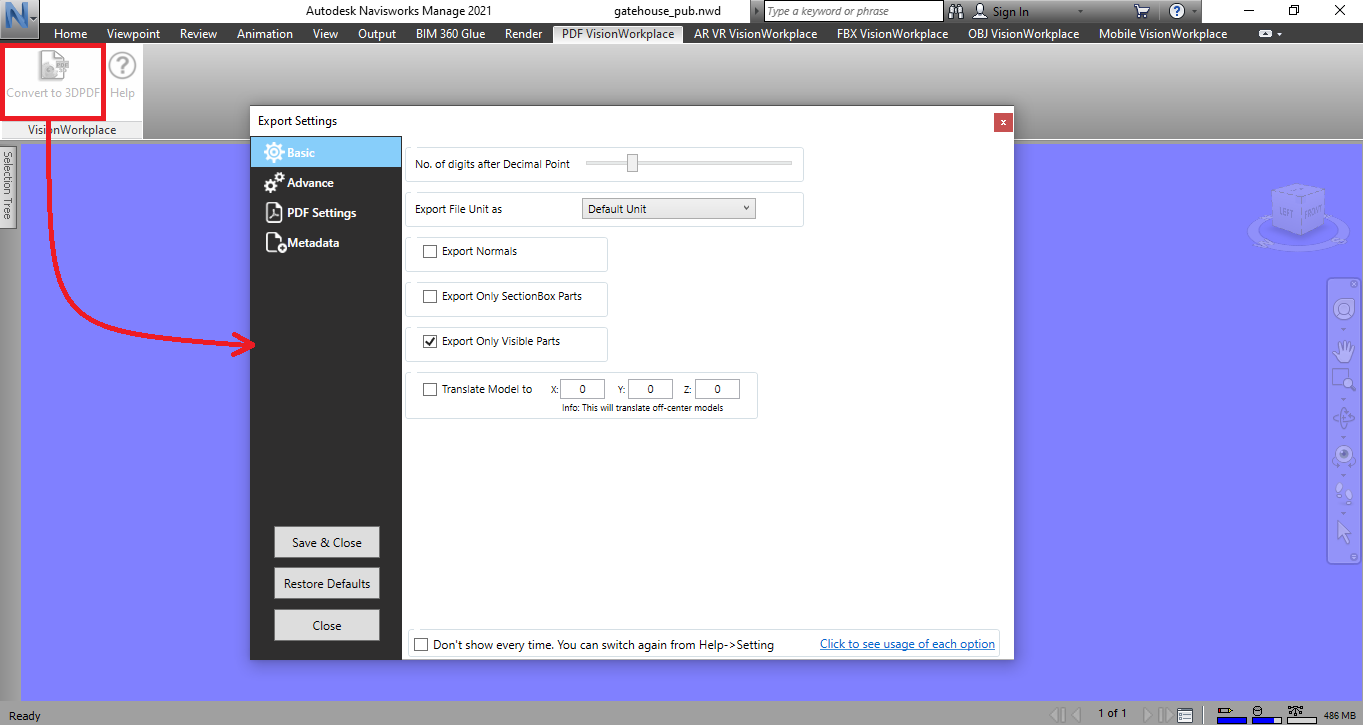Open the BIM 360 Glue tab
The width and height of the screenshot is (1363, 725).
click(x=451, y=34)
